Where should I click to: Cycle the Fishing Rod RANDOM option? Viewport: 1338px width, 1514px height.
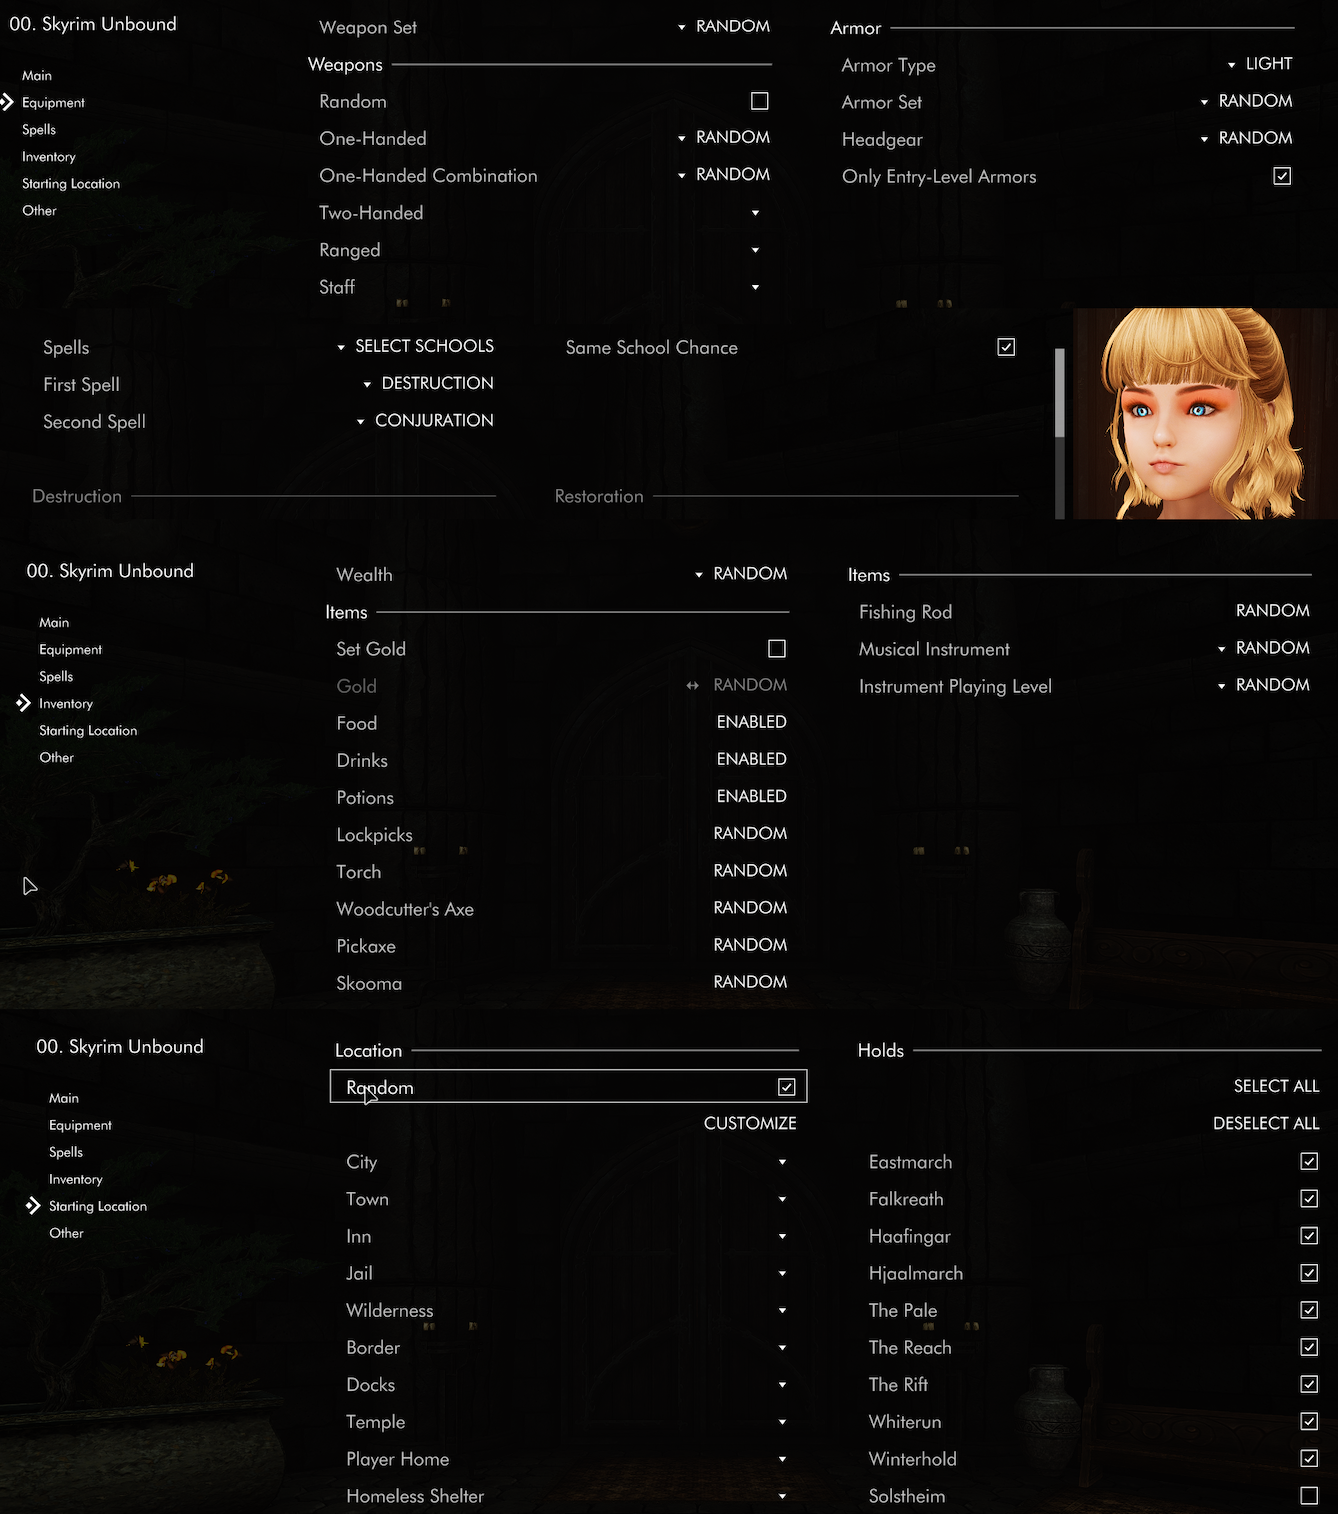point(1273,610)
